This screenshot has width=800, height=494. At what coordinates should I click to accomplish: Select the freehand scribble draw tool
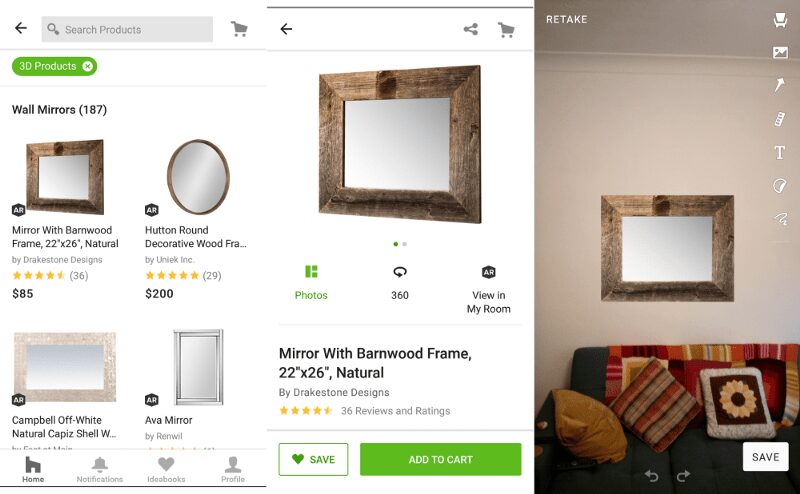coord(780,219)
